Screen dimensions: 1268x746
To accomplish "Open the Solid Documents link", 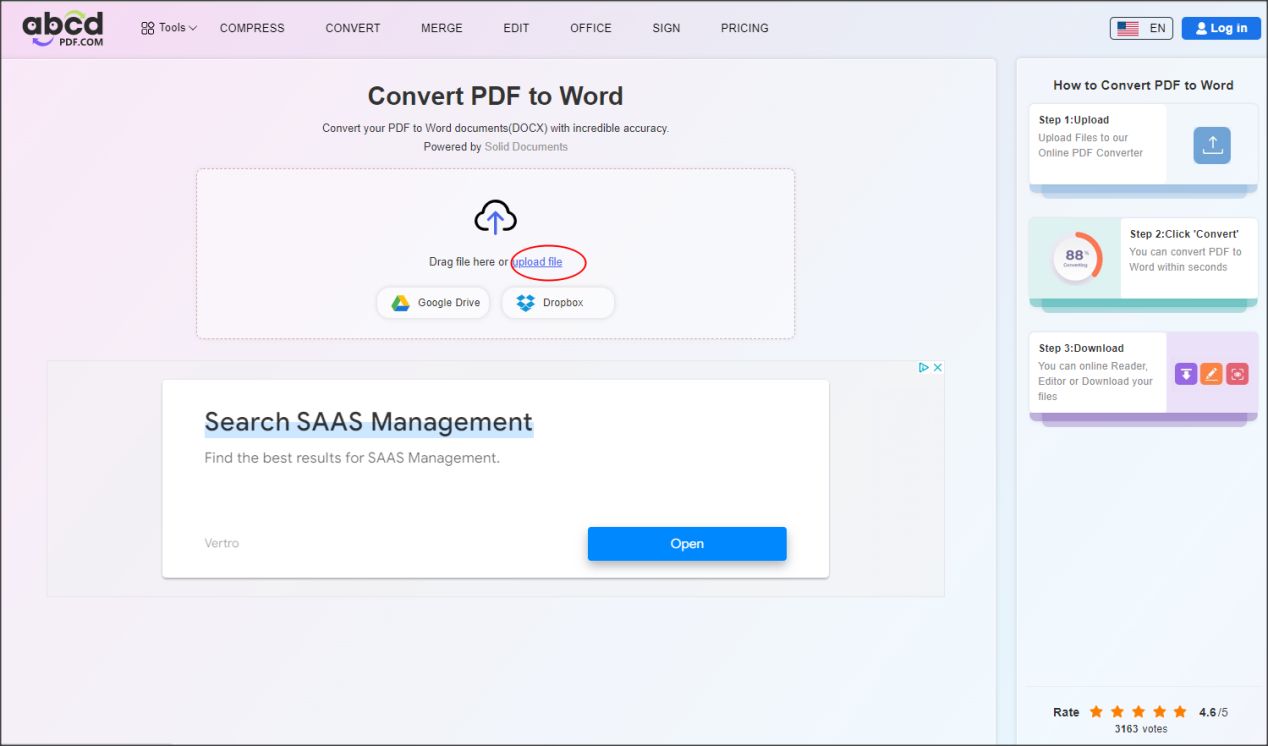I will point(526,147).
